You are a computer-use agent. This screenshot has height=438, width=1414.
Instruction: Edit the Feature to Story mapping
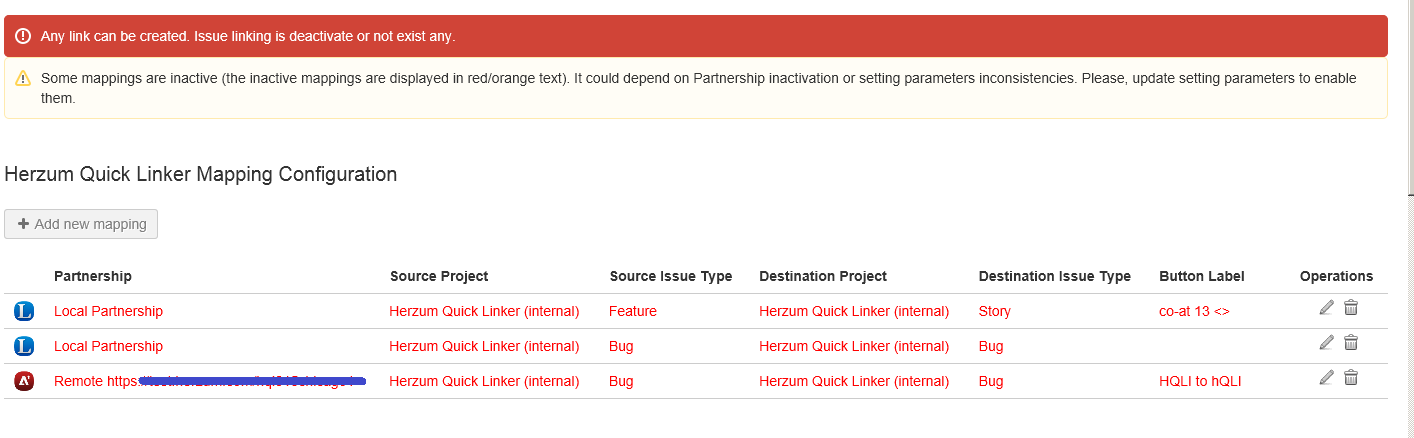pos(1327,308)
